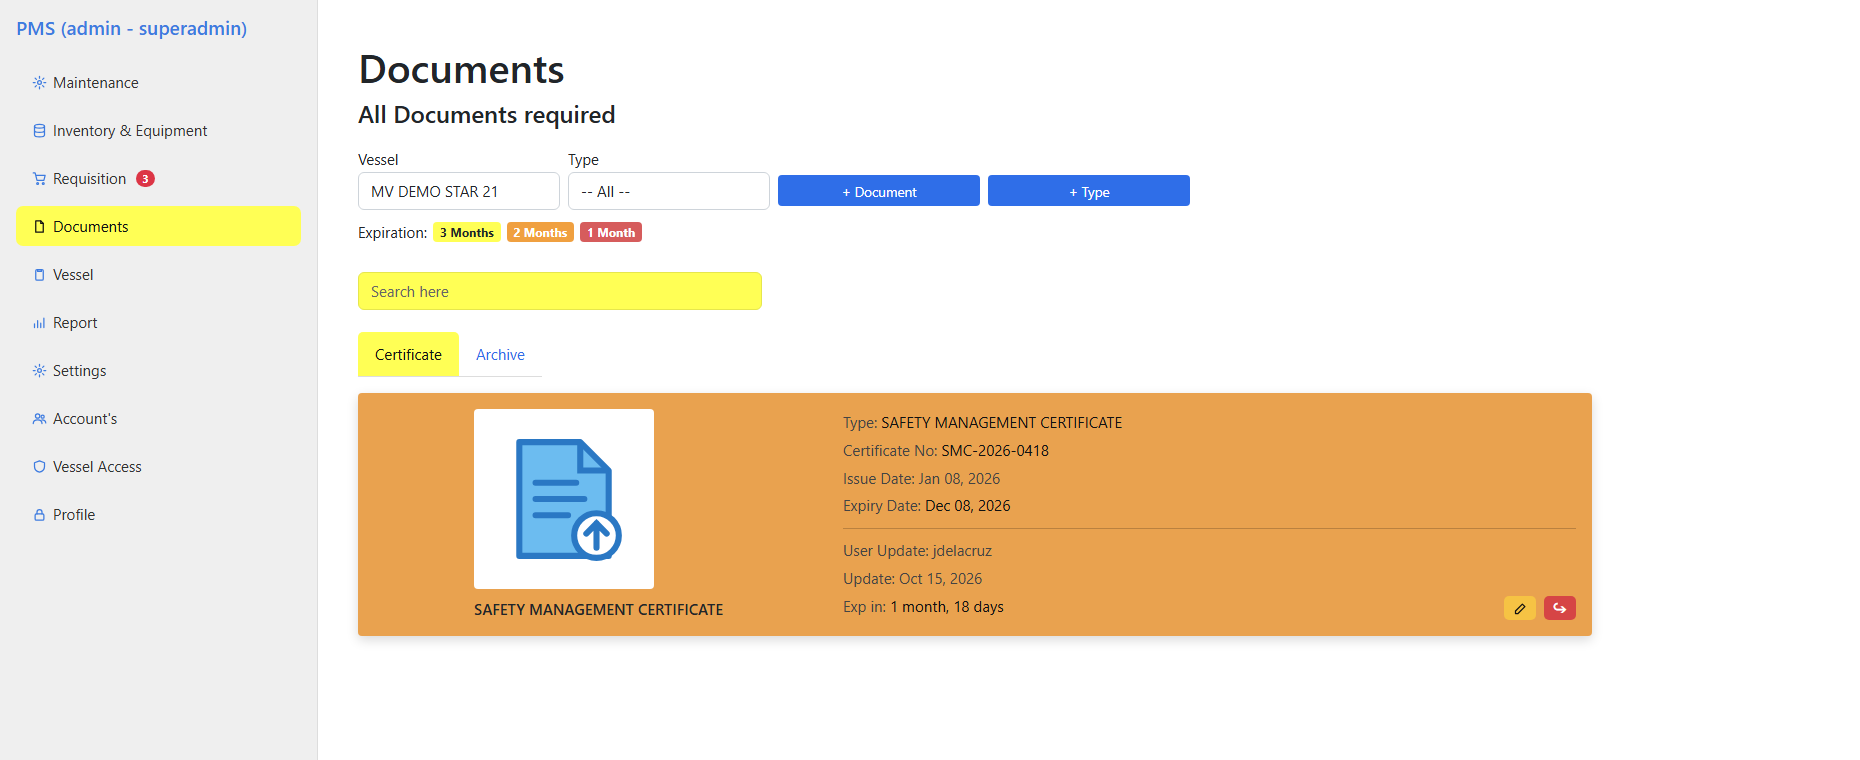1860x760 pixels.
Task: Open the Safety Management Certificate document thumbnail
Action: click(564, 499)
